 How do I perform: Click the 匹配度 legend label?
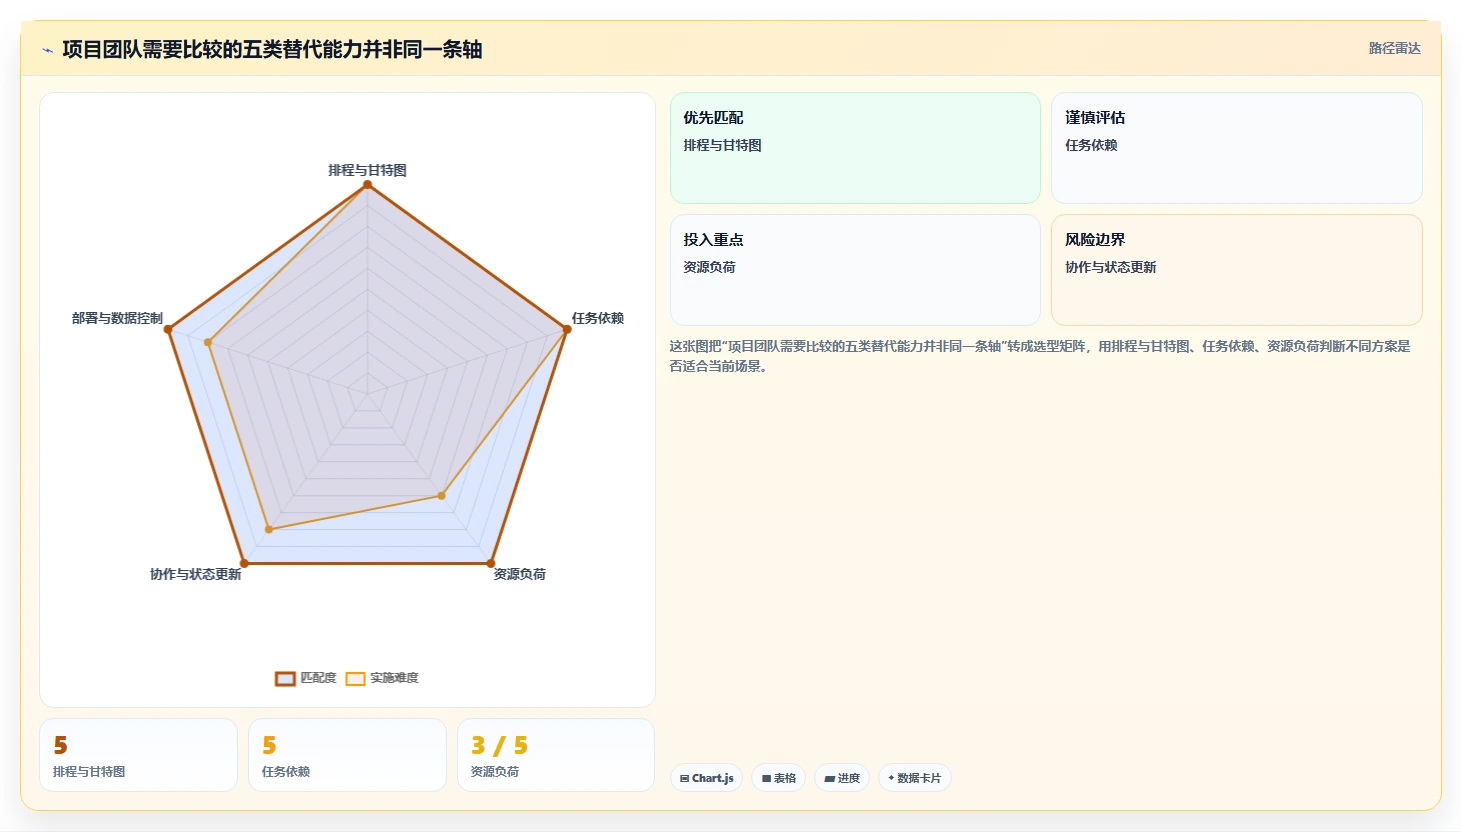pyautogui.click(x=319, y=678)
